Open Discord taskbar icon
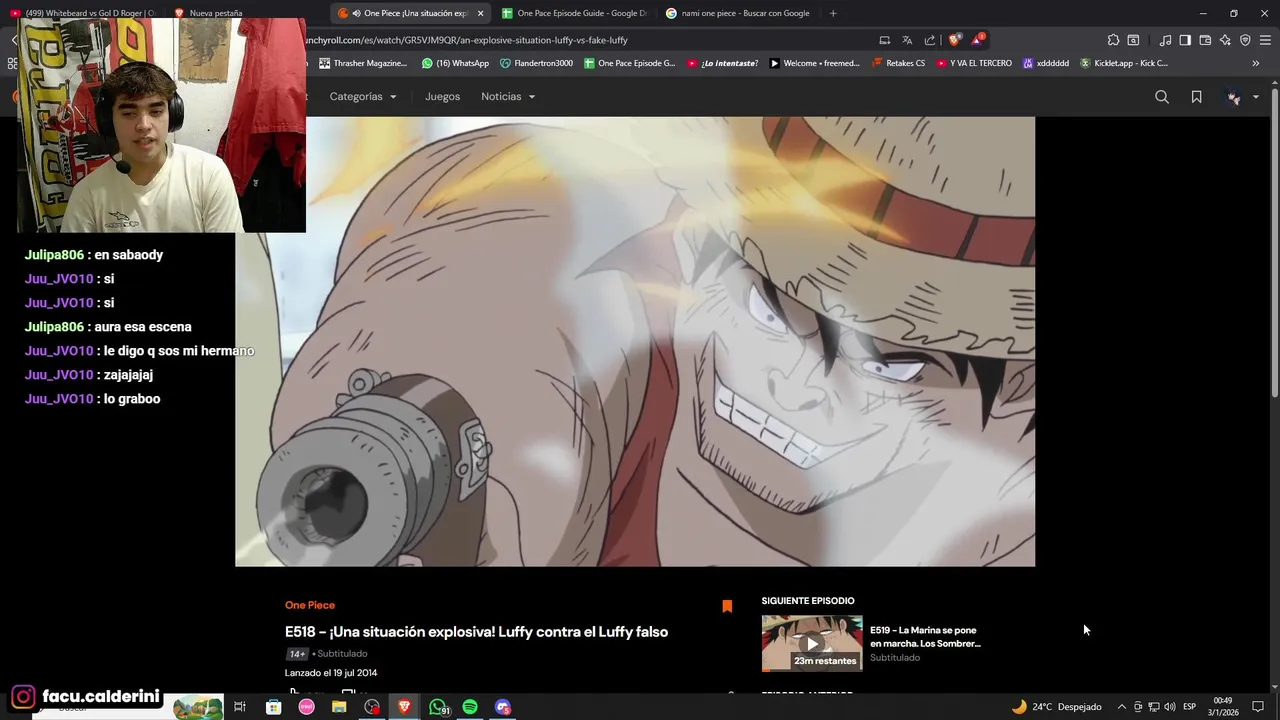The height and width of the screenshot is (720, 1280). (x=503, y=707)
